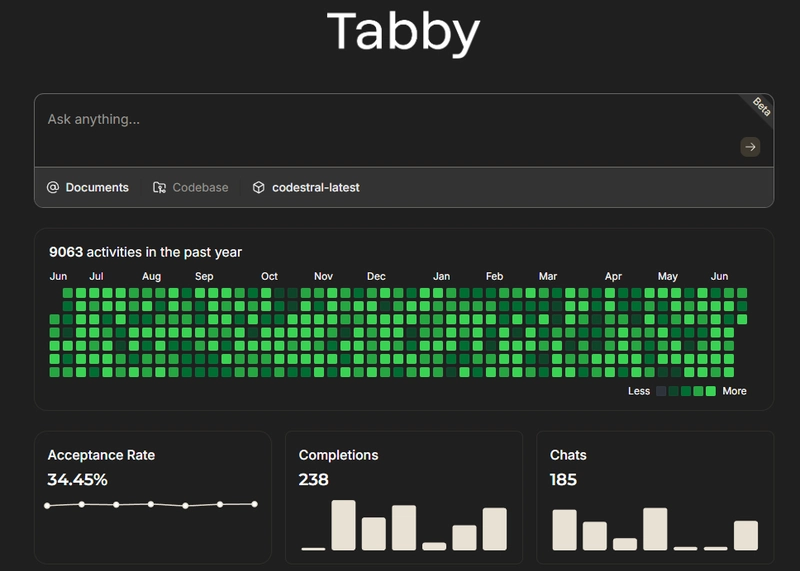Click the last data point on the Acceptance Rate line
This screenshot has width=800, height=571.
click(255, 504)
